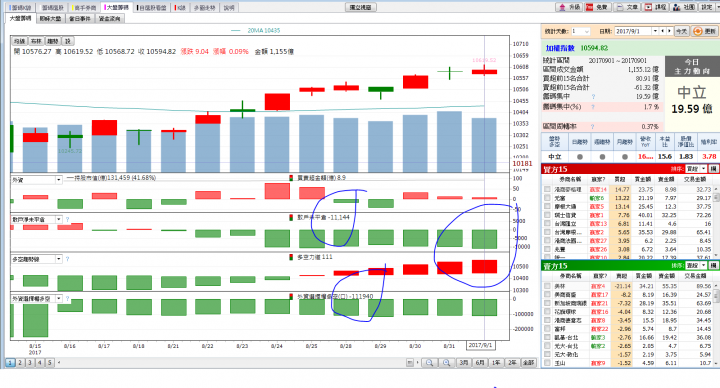
Task: Click the 均線 chart button
Action: pos(19,41)
